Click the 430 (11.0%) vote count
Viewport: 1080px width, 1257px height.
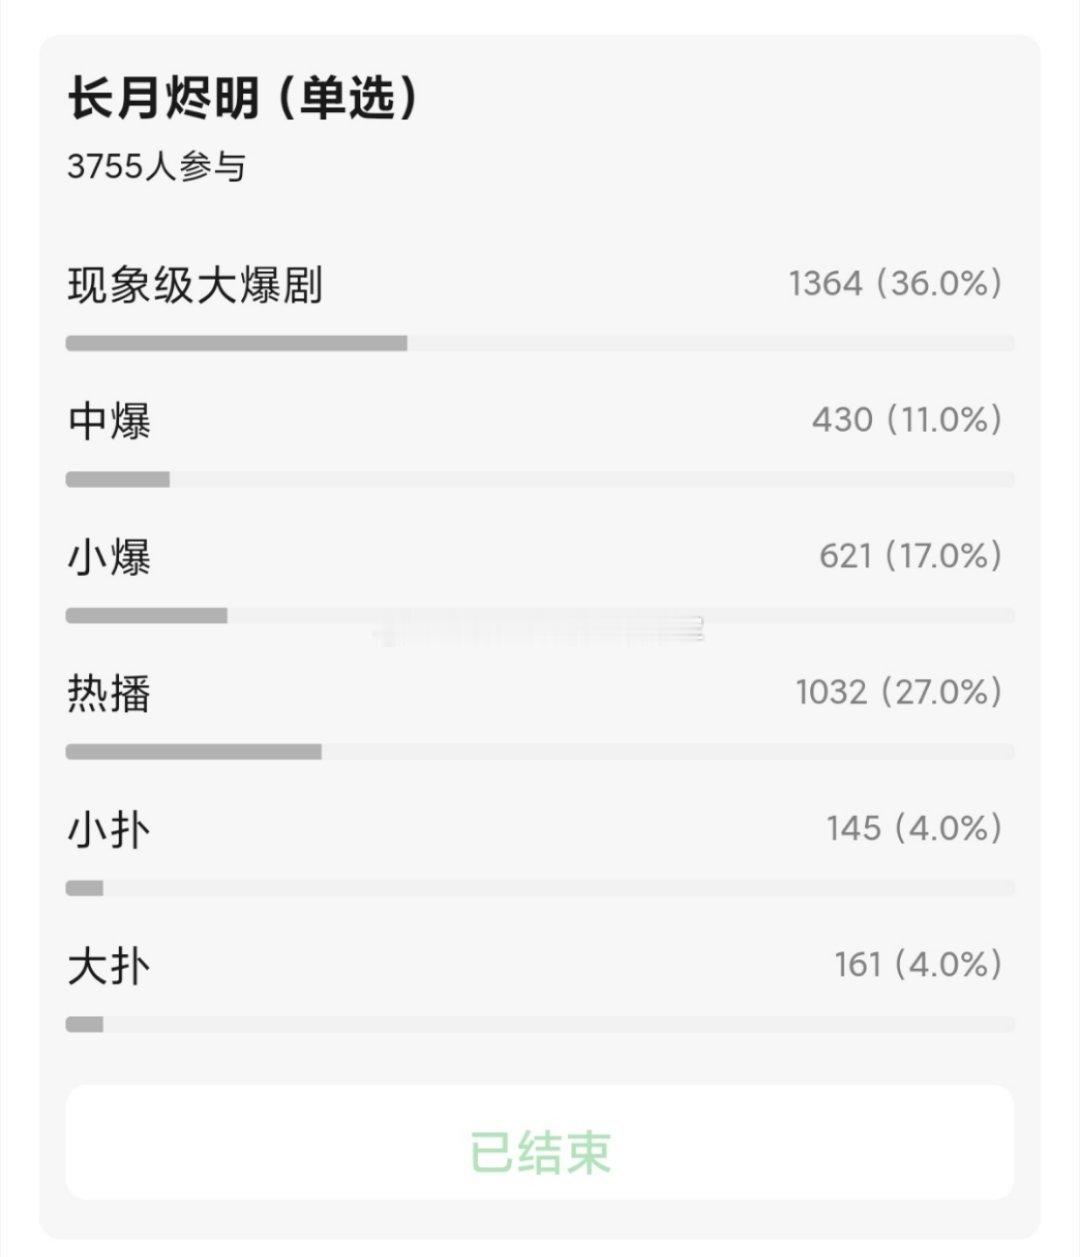(x=907, y=420)
